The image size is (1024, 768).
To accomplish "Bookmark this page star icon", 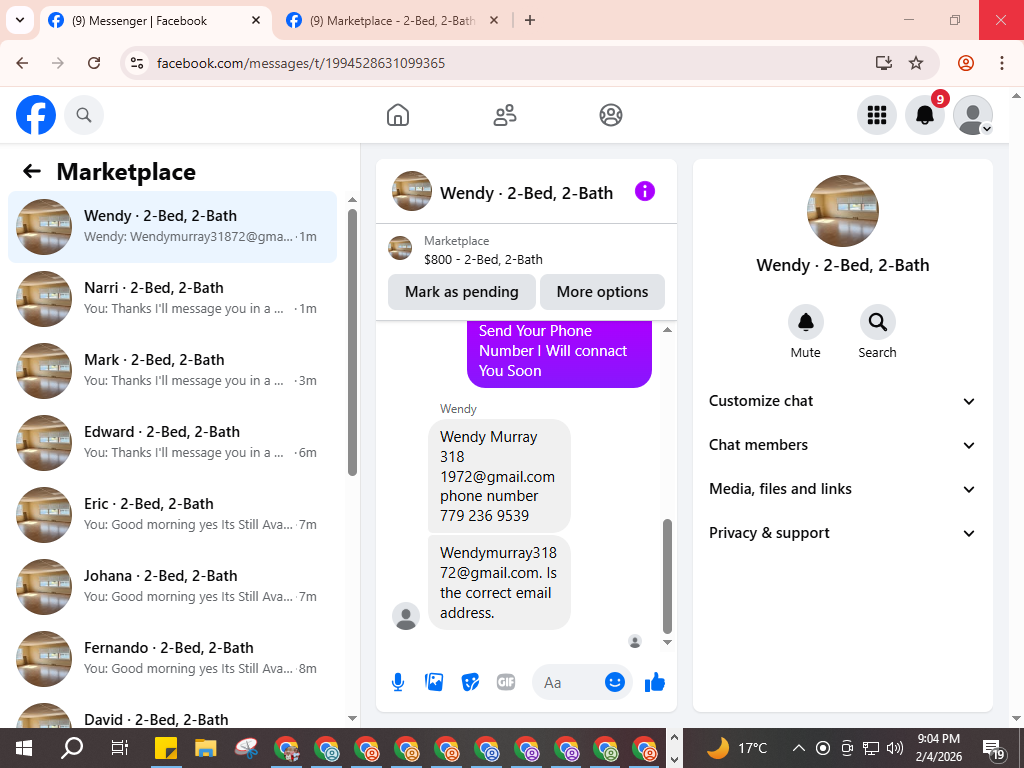I will click(916, 63).
